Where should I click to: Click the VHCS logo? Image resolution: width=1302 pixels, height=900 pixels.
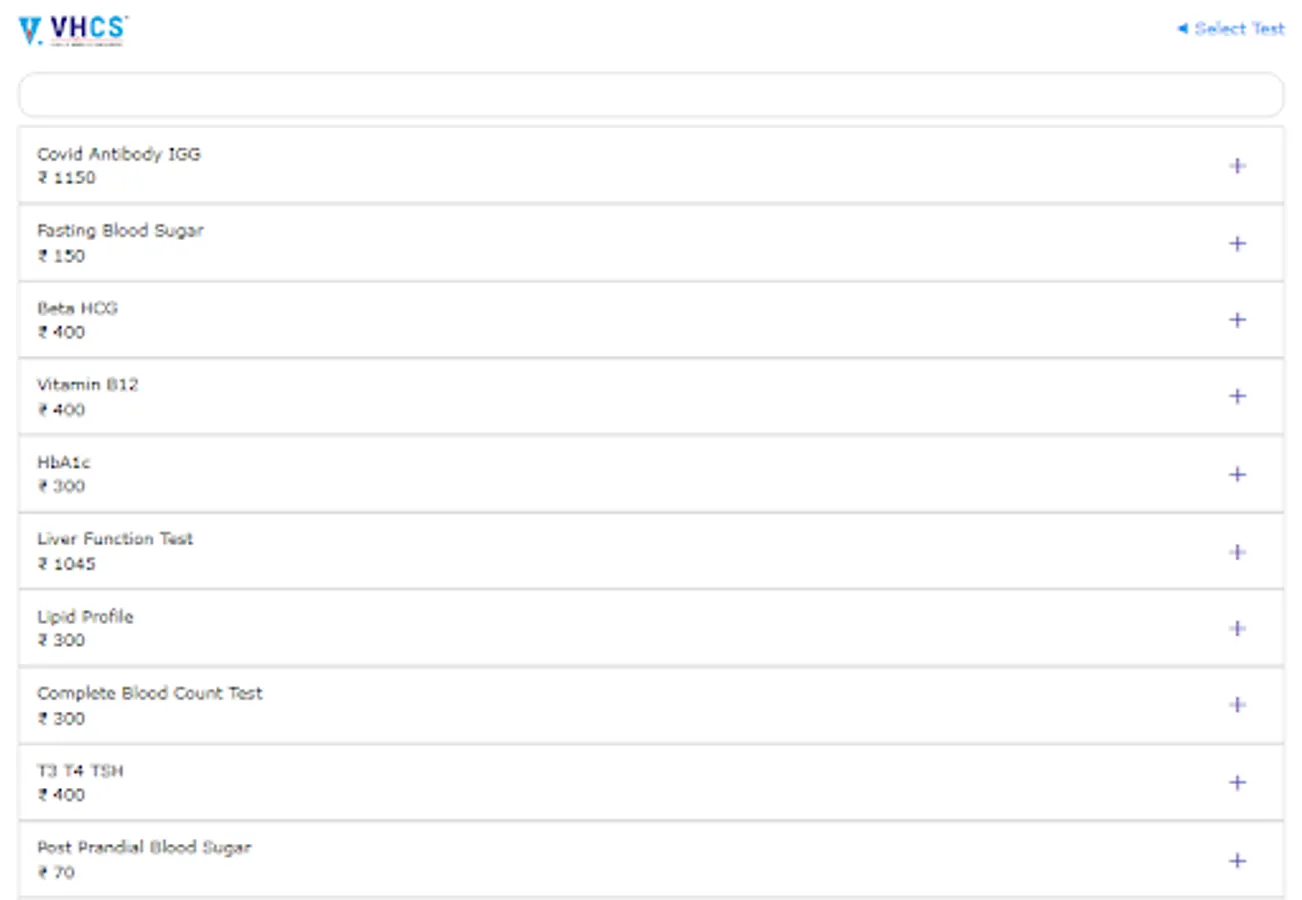click(73, 30)
